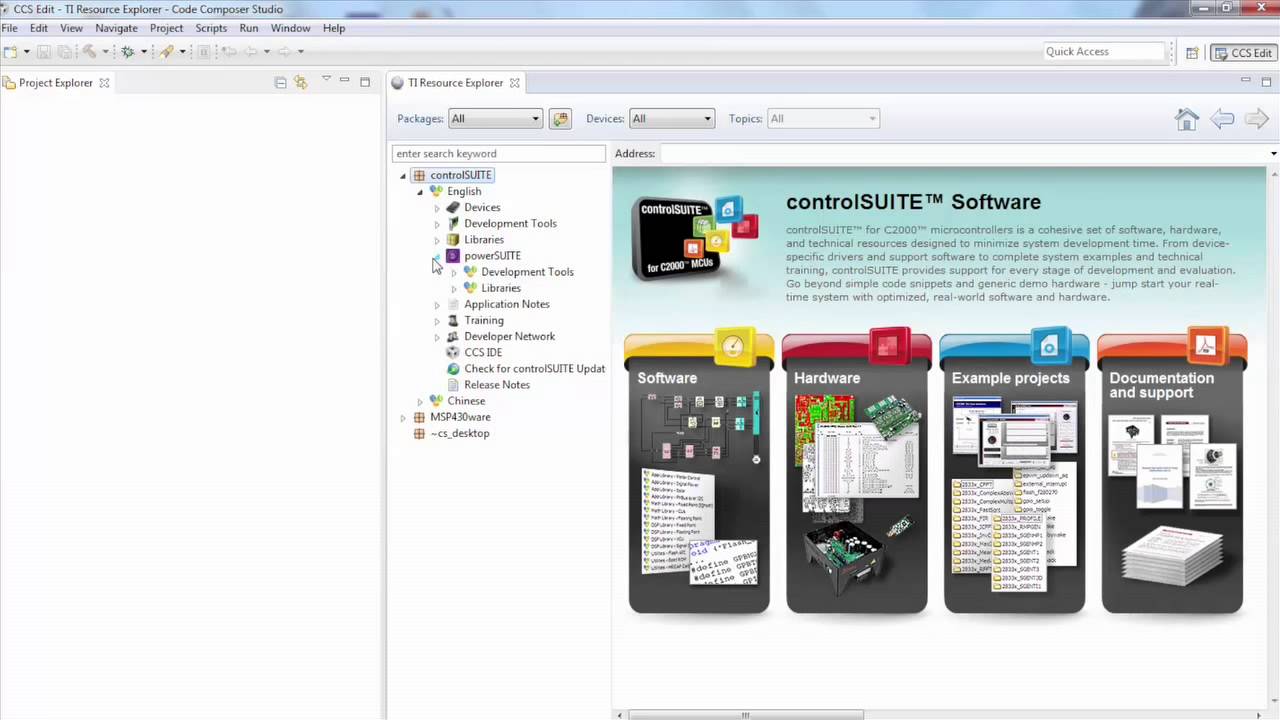Toggle Link with Editor in Project Explorer
1280x720 pixels.
(x=300, y=82)
